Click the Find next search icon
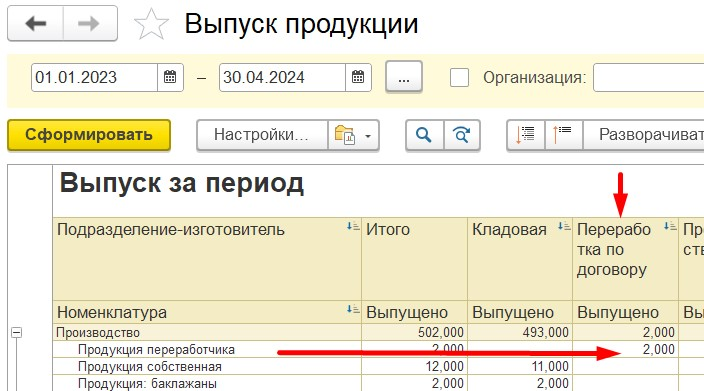Viewport: 704px width, 391px height. [462, 135]
